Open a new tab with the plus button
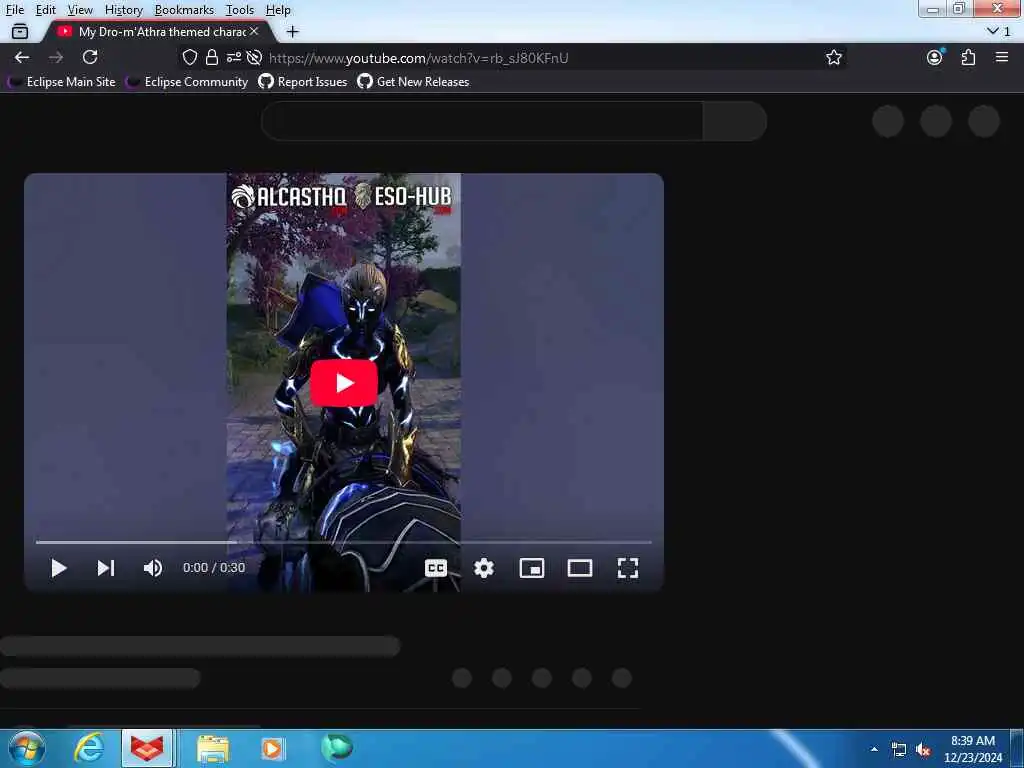Viewport: 1024px width, 768px height. (293, 31)
